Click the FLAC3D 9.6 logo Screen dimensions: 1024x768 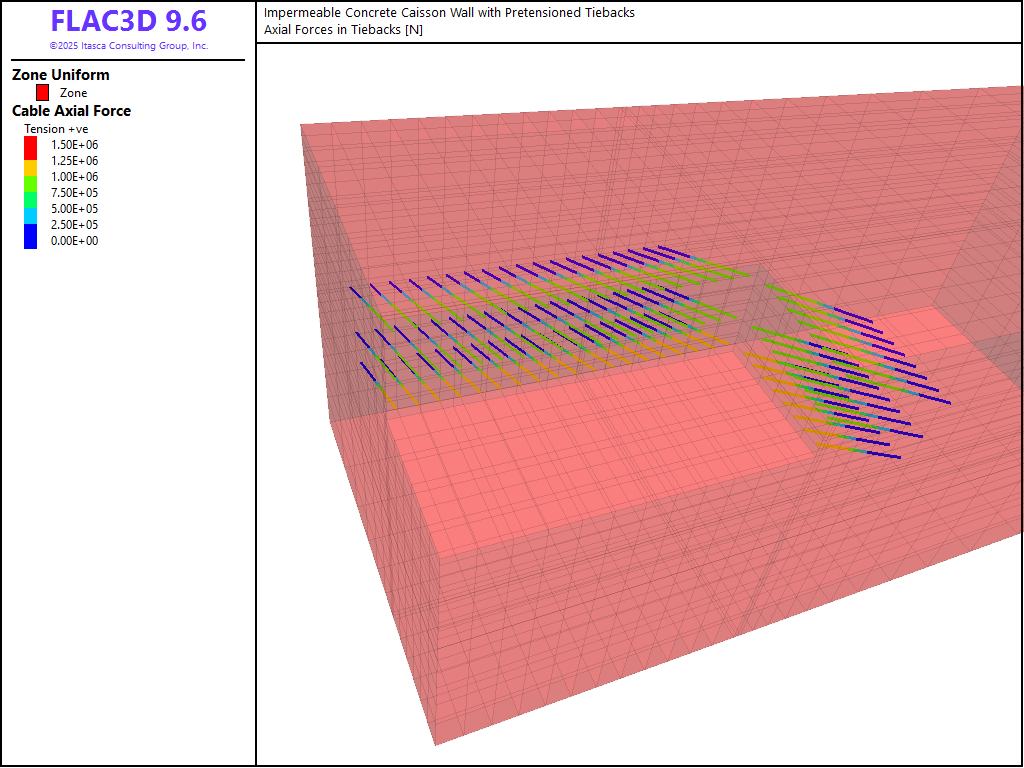tap(128, 22)
